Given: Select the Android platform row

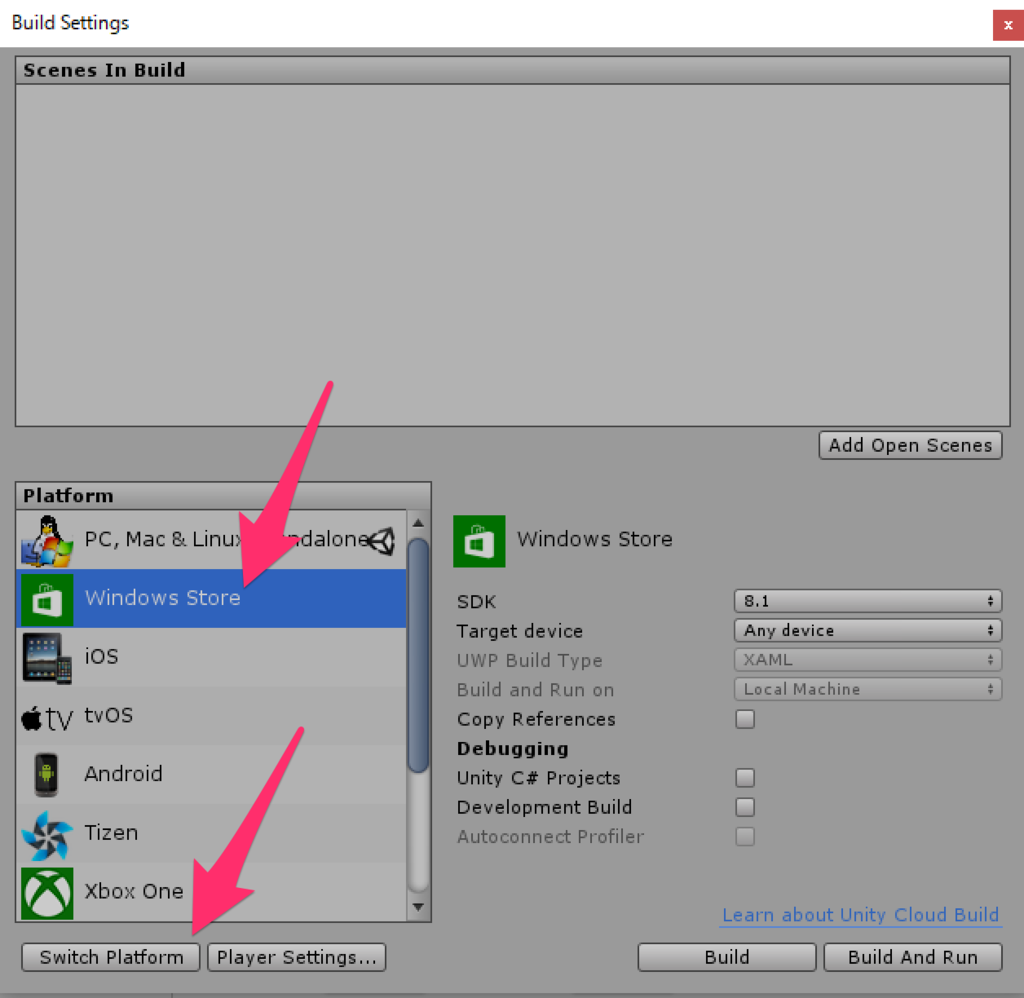Looking at the screenshot, I should (211, 775).
